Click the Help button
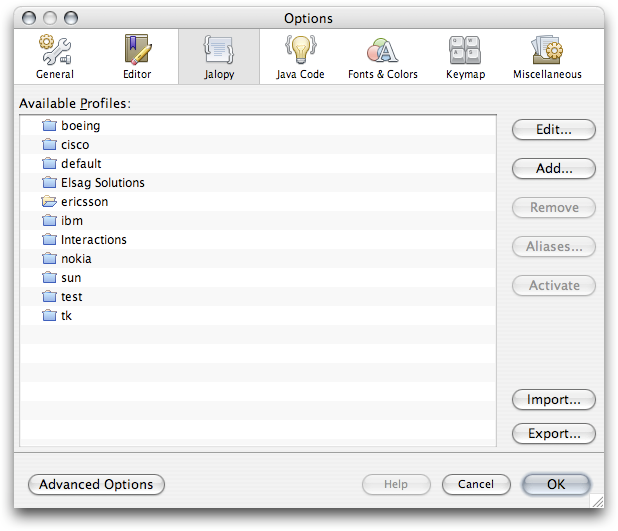Image resolution: width=618 pixels, height=531 pixels. tap(396, 484)
